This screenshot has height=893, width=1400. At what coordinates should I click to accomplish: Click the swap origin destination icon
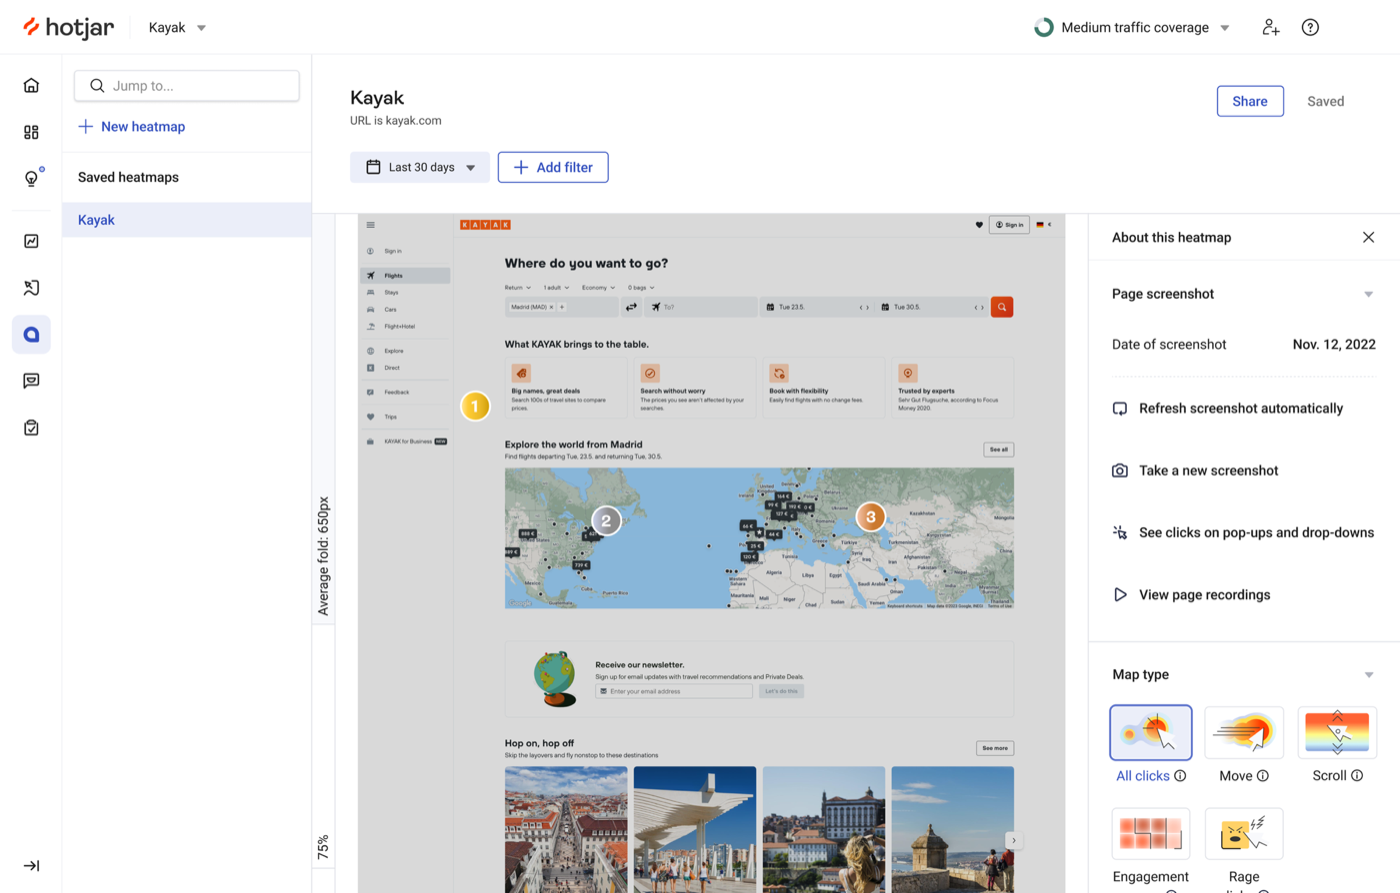point(631,307)
